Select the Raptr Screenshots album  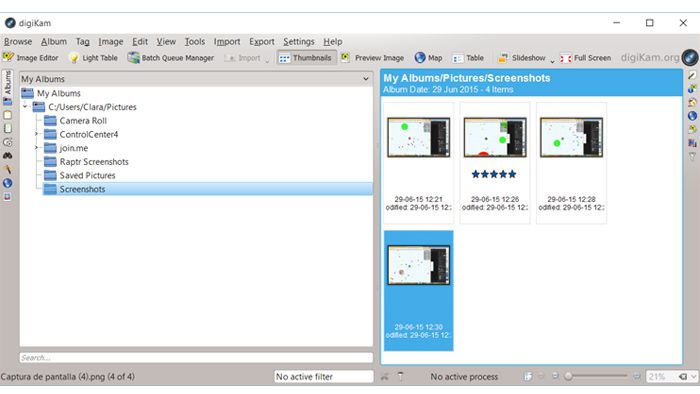click(94, 162)
